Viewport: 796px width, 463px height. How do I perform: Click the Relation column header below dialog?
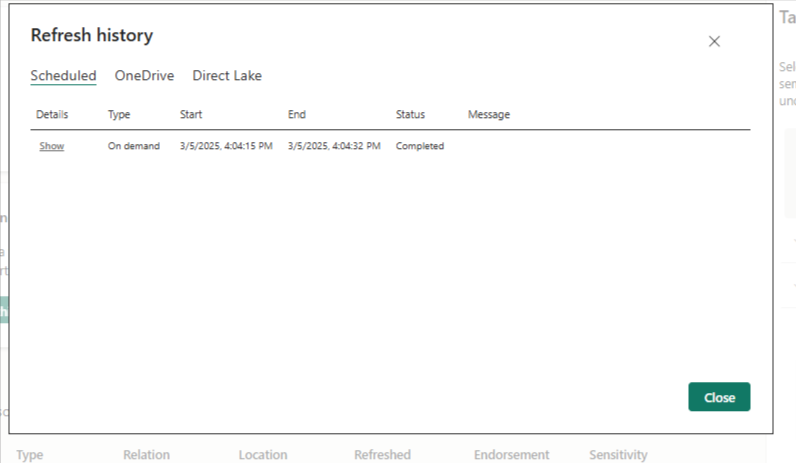[x=146, y=455]
